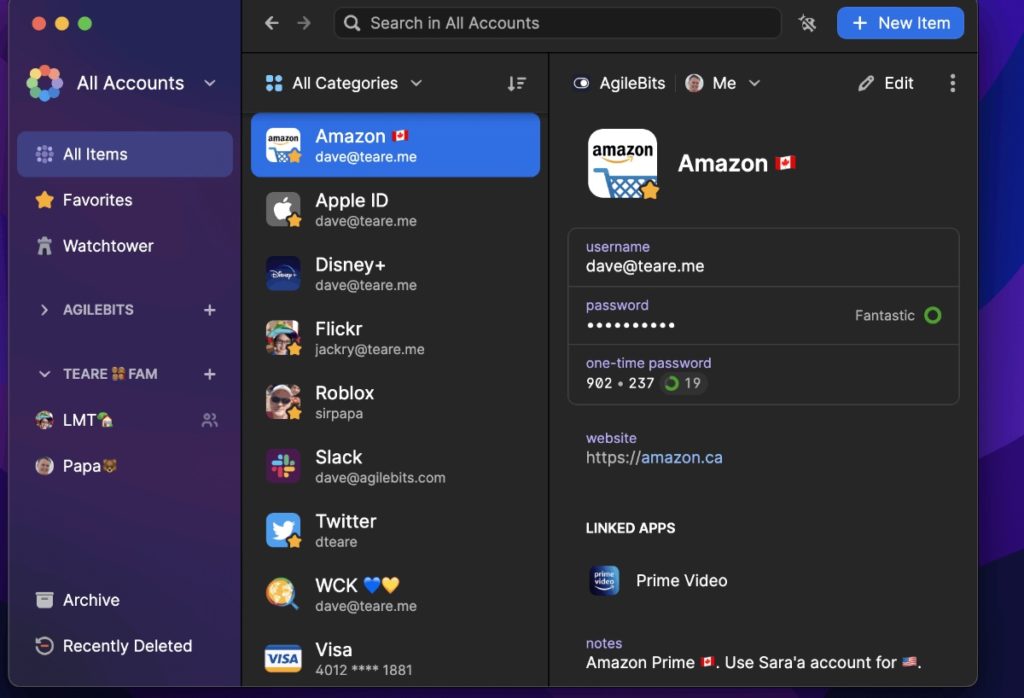
Task: Click the shared people icon beside LMT
Action: (x=210, y=421)
